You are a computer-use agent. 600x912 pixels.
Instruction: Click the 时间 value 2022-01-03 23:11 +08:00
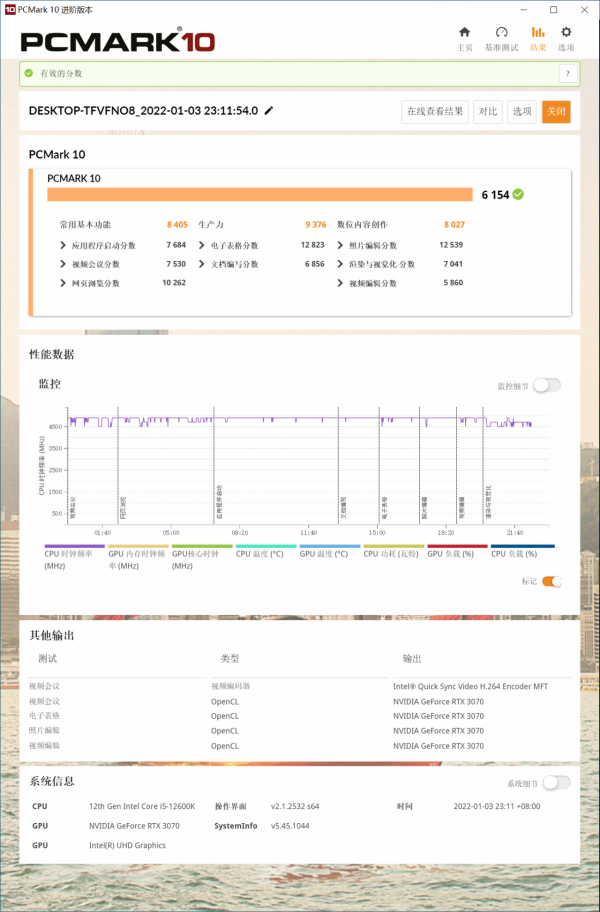(497, 806)
